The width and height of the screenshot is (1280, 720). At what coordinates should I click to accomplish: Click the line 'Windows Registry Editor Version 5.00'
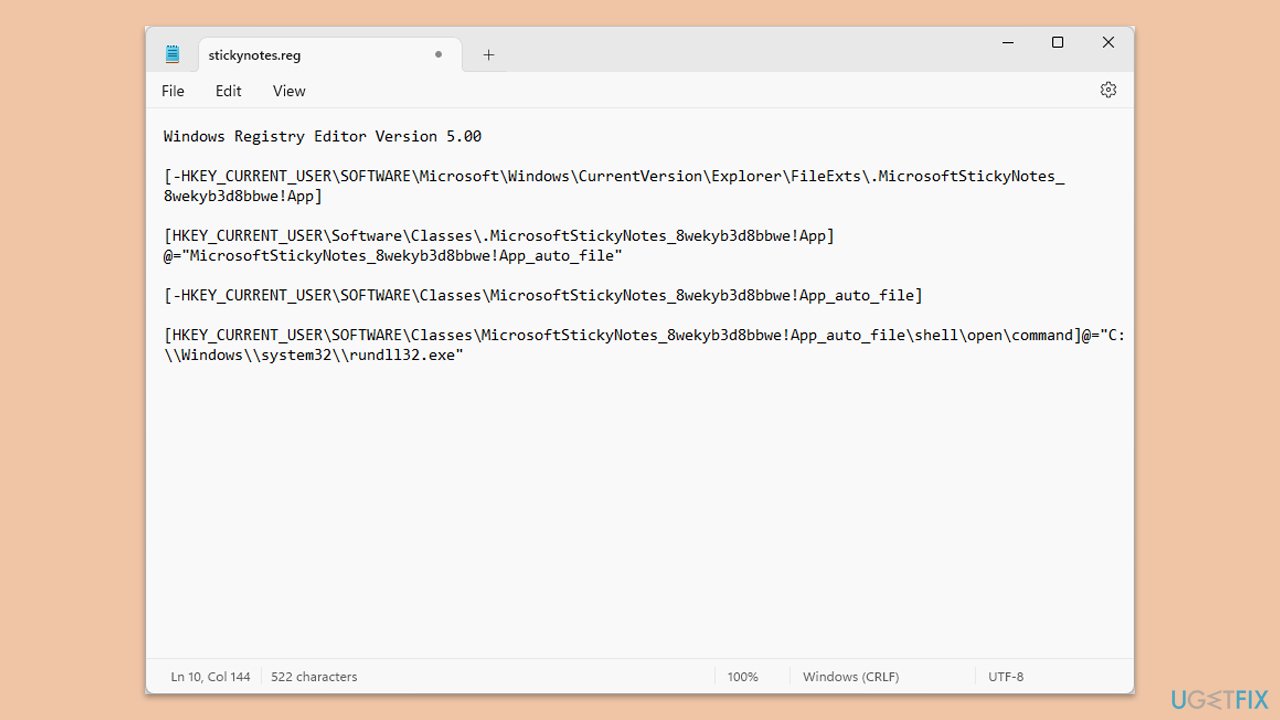point(323,136)
